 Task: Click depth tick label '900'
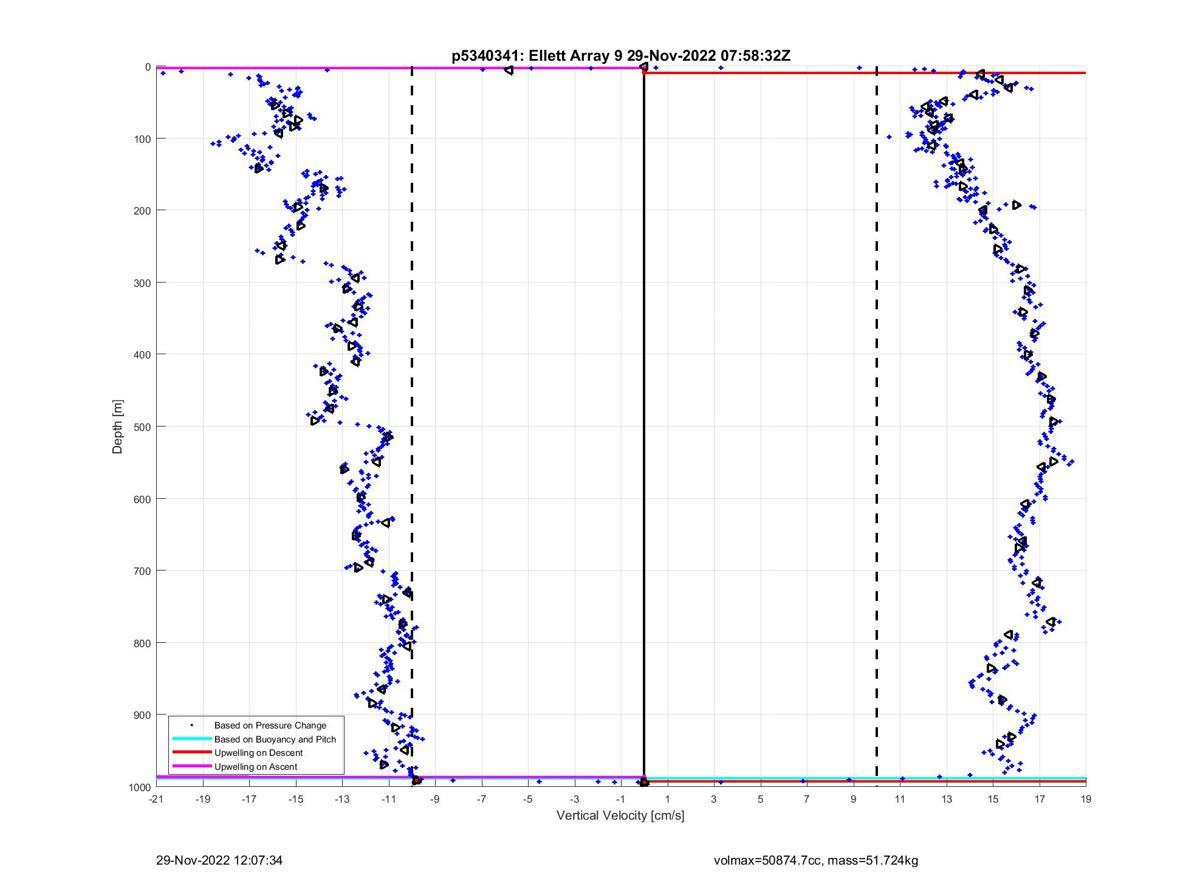pos(142,715)
